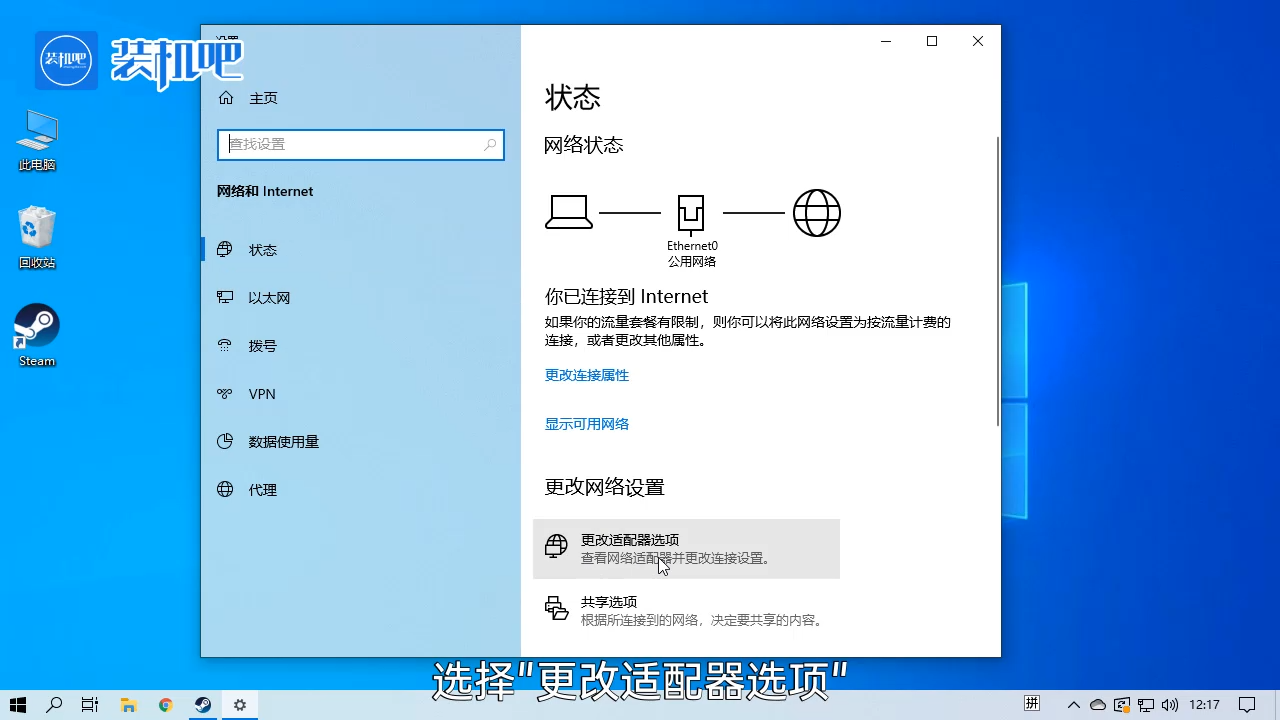
Task: Click the network icon in the system tray
Action: pyautogui.click(x=1146, y=704)
